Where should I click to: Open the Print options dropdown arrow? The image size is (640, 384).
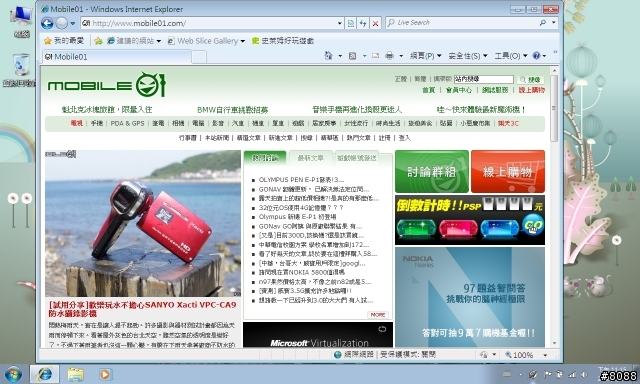401,56
